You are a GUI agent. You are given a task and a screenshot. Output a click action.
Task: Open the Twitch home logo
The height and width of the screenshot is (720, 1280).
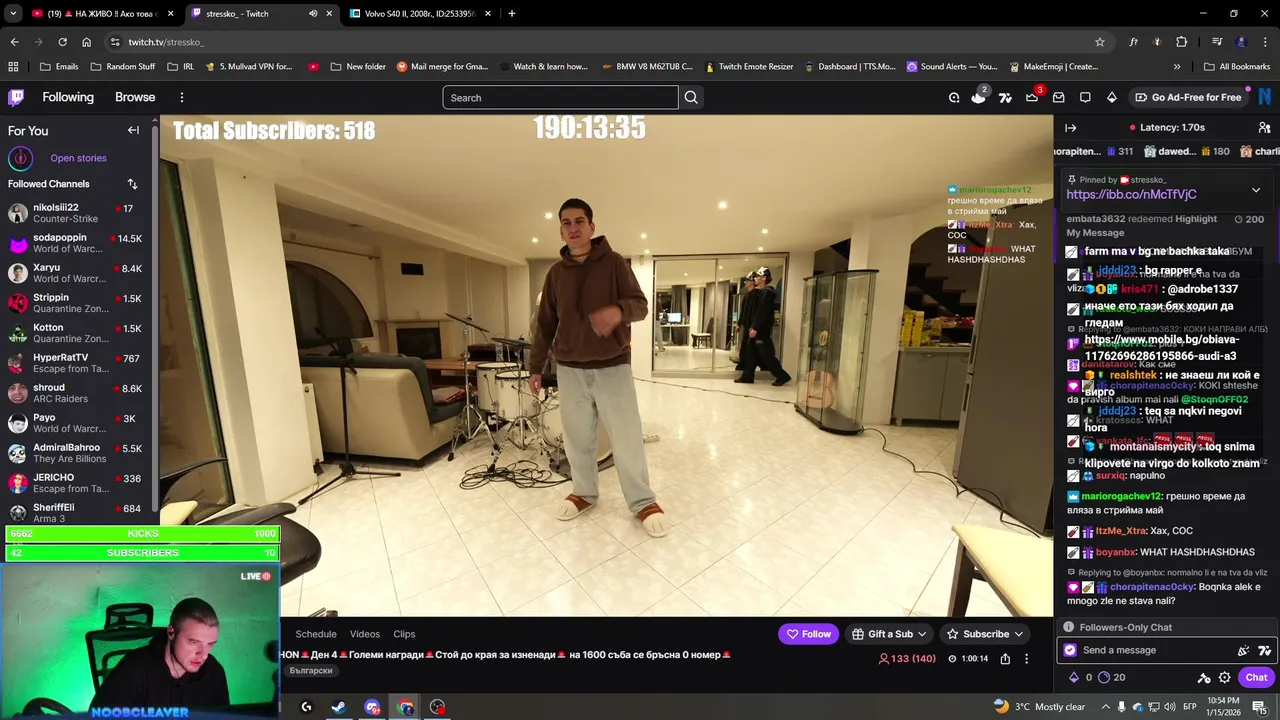pos(16,97)
